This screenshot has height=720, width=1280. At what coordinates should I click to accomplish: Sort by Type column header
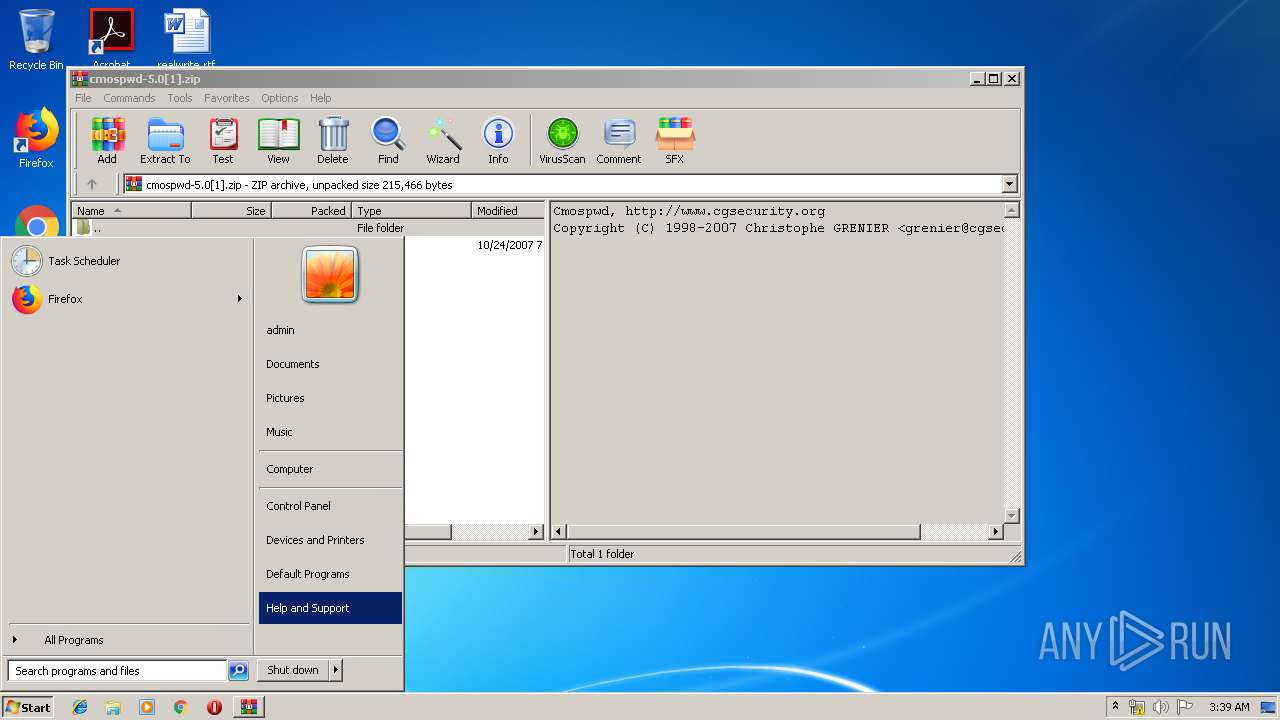pyautogui.click(x=412, y=210)
